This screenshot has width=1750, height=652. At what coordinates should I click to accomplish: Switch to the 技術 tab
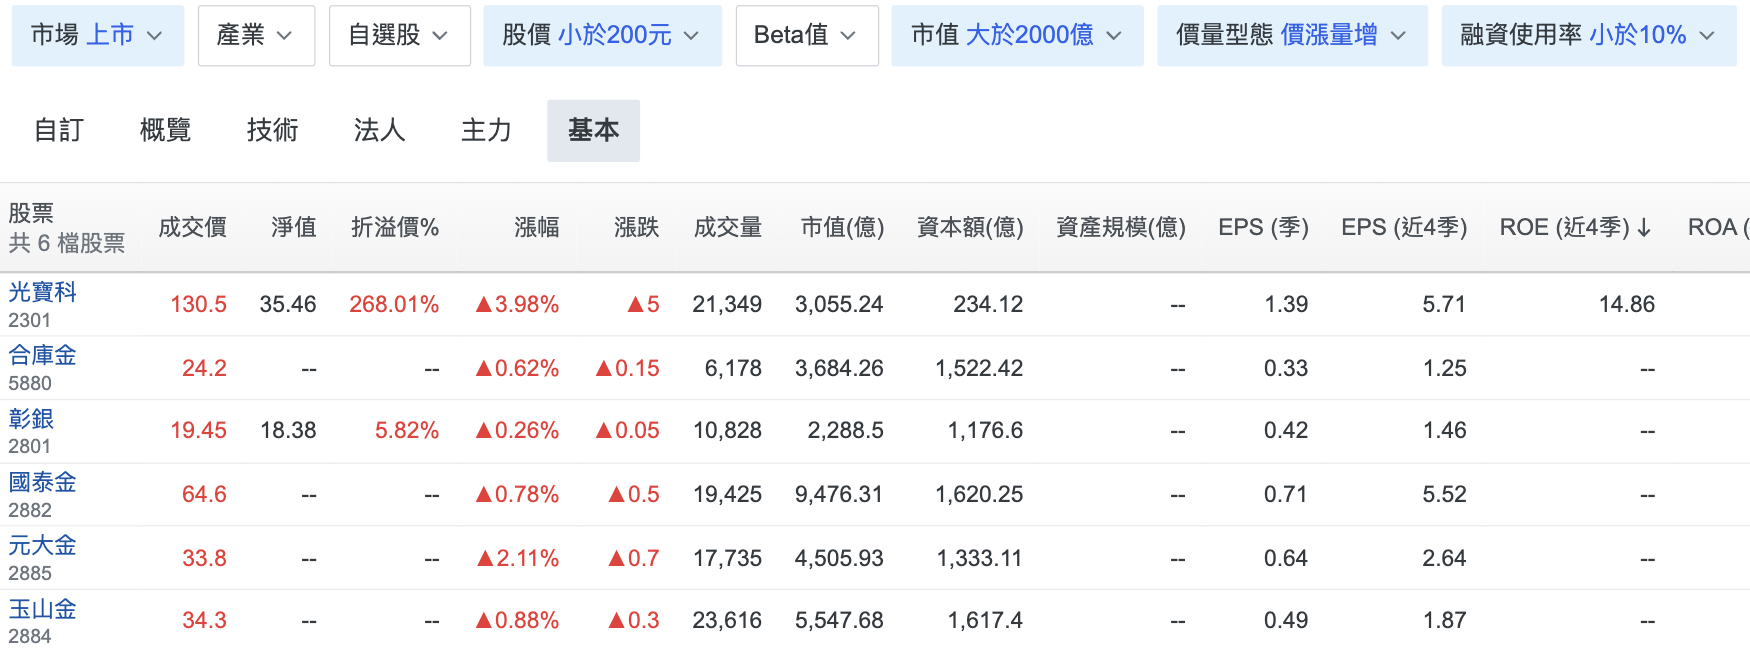tap(272, 130)
